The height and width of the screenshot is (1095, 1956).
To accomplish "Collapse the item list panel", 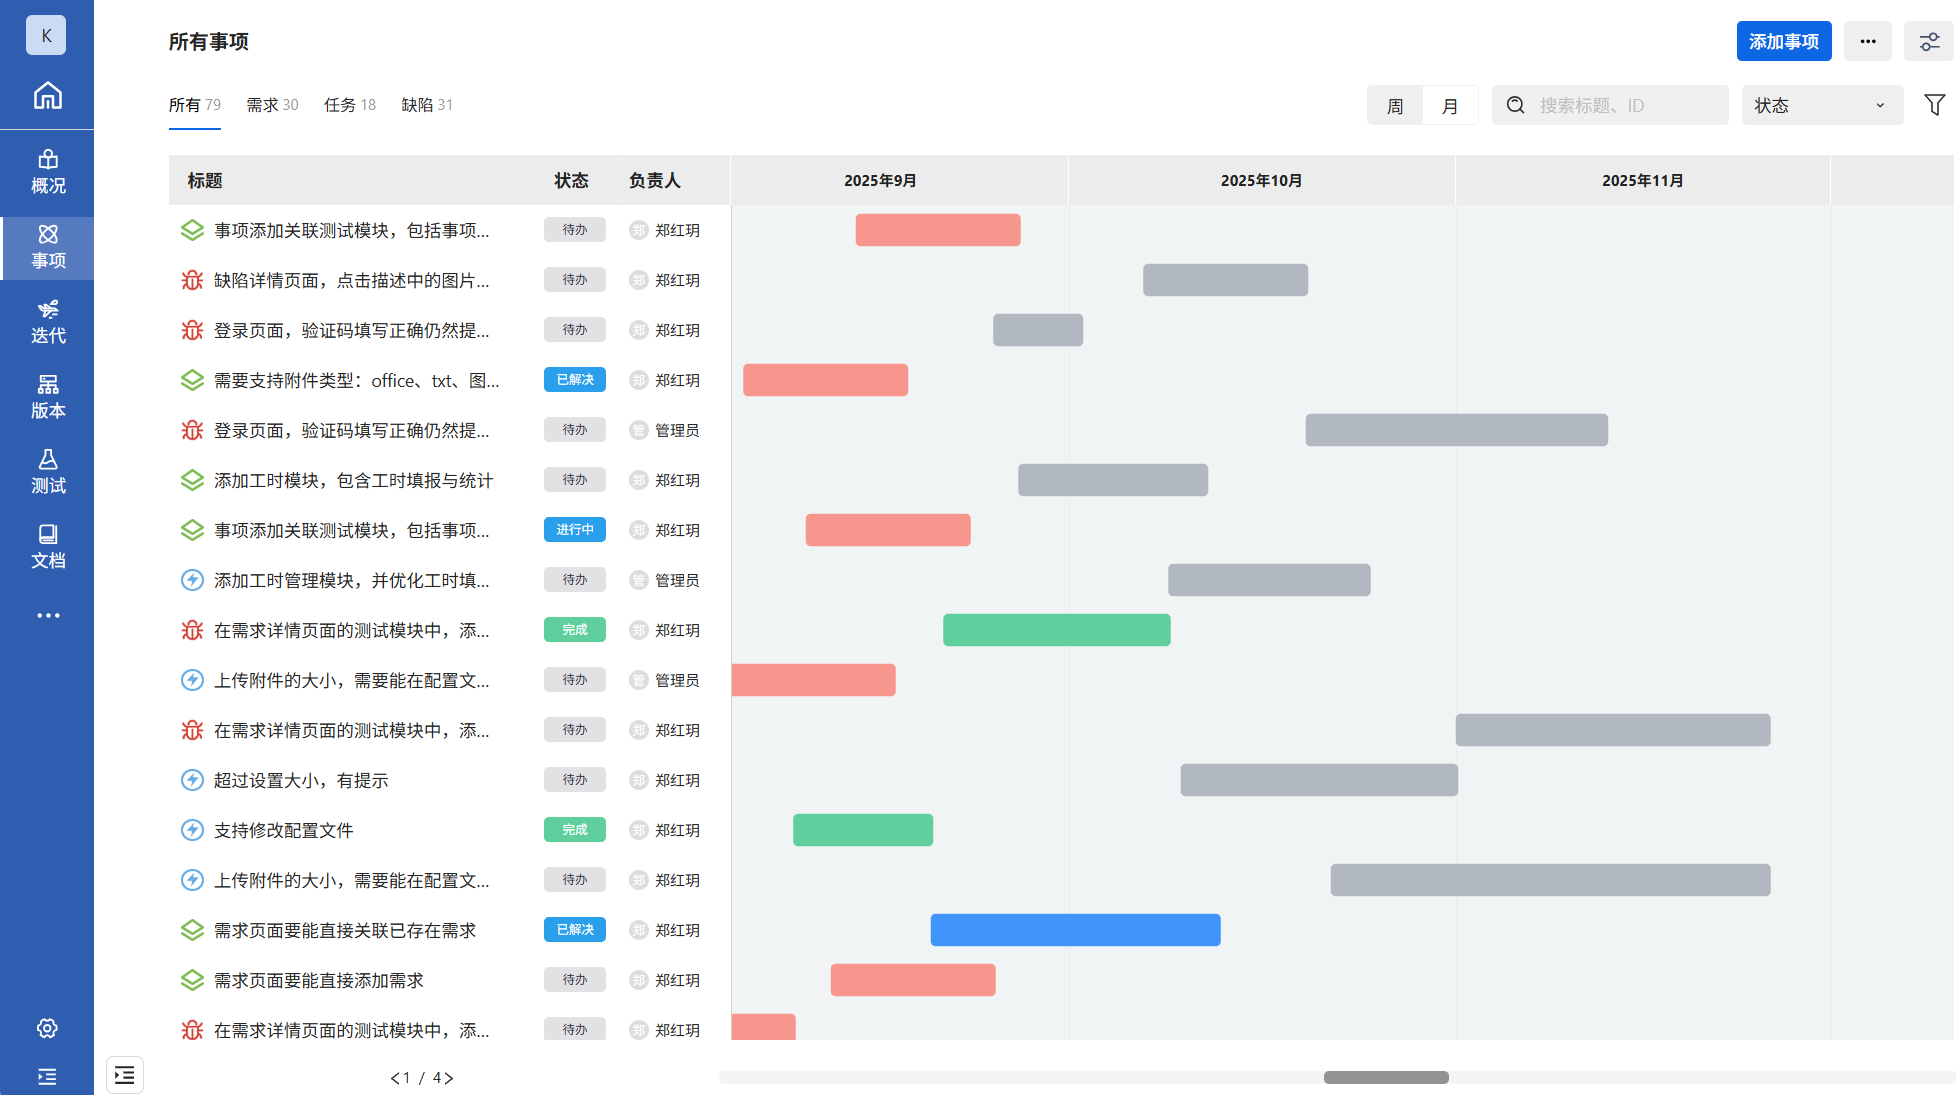I will pyautogui.click(x=125, y=1075).
